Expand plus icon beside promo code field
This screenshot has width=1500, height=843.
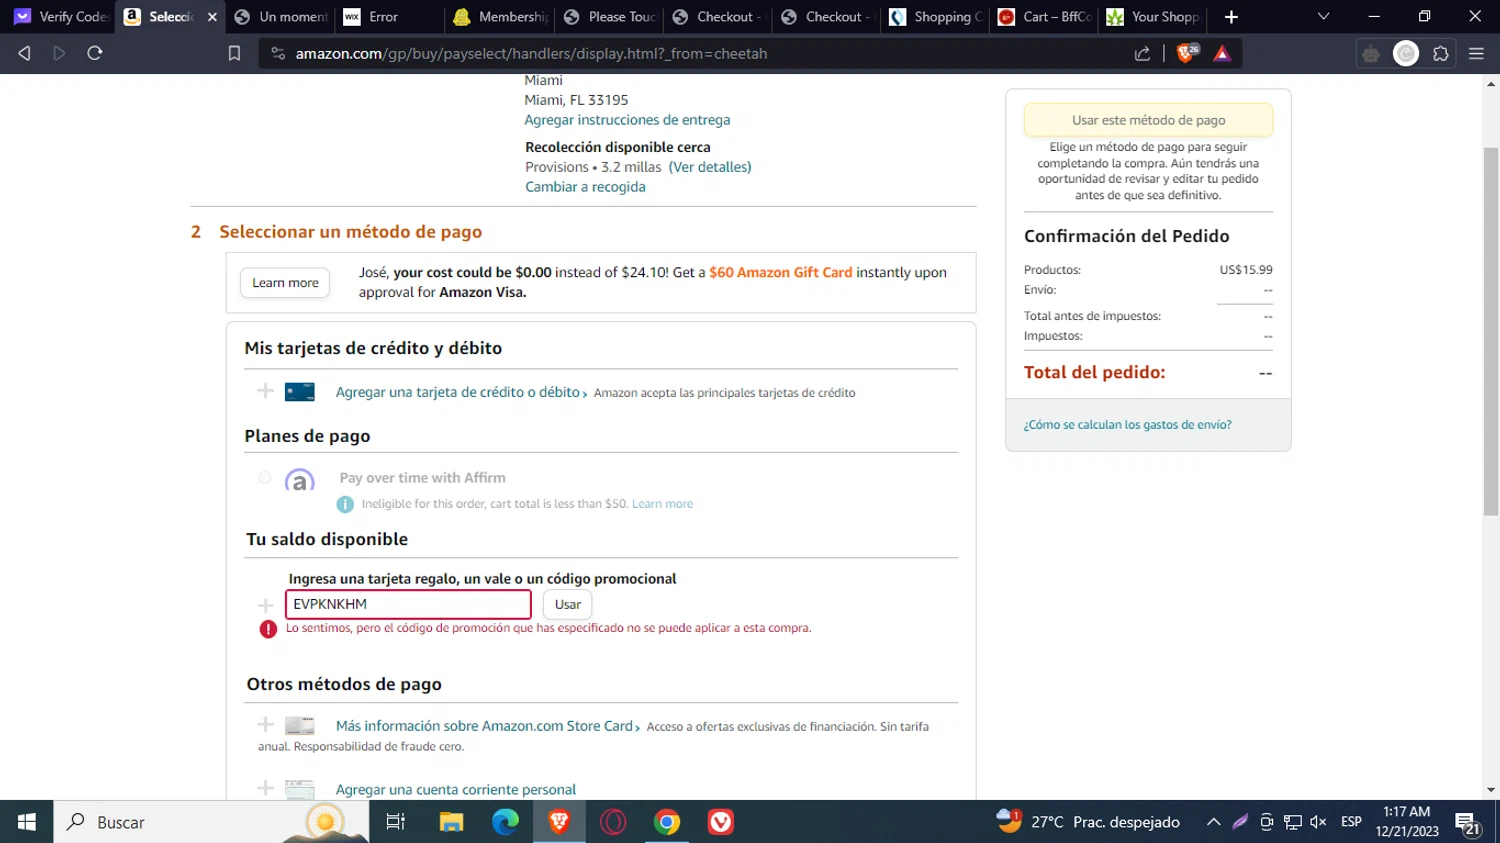coord(265,605)
